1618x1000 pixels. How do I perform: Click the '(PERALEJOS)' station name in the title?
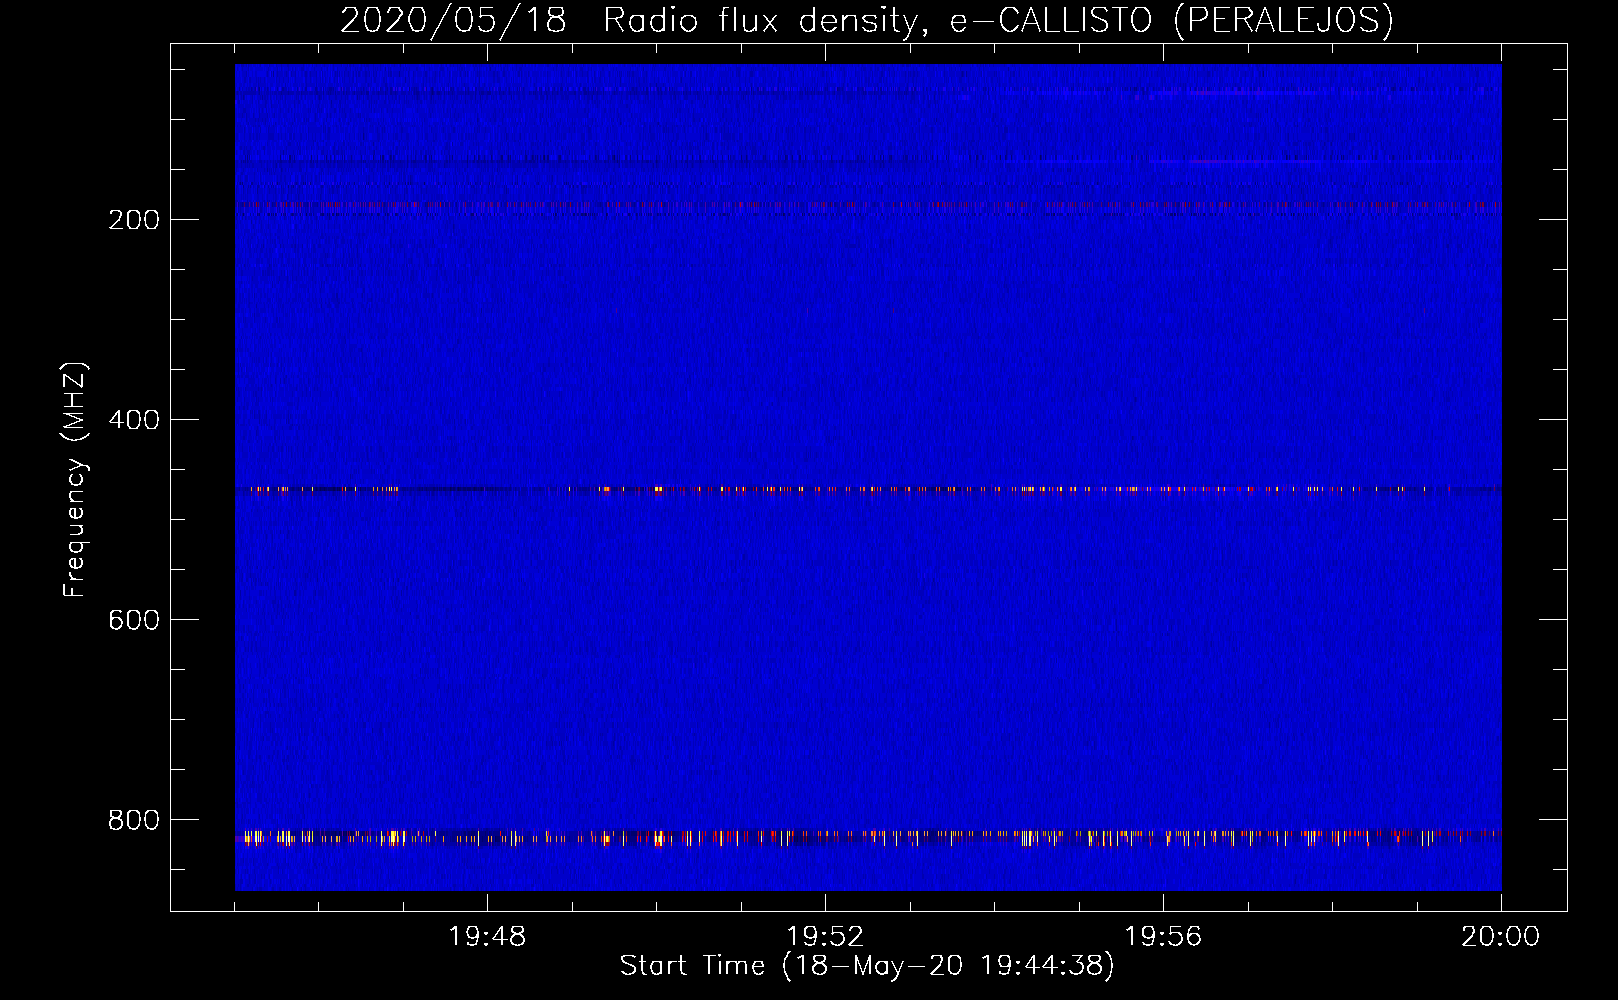[x=1282, y=20]
